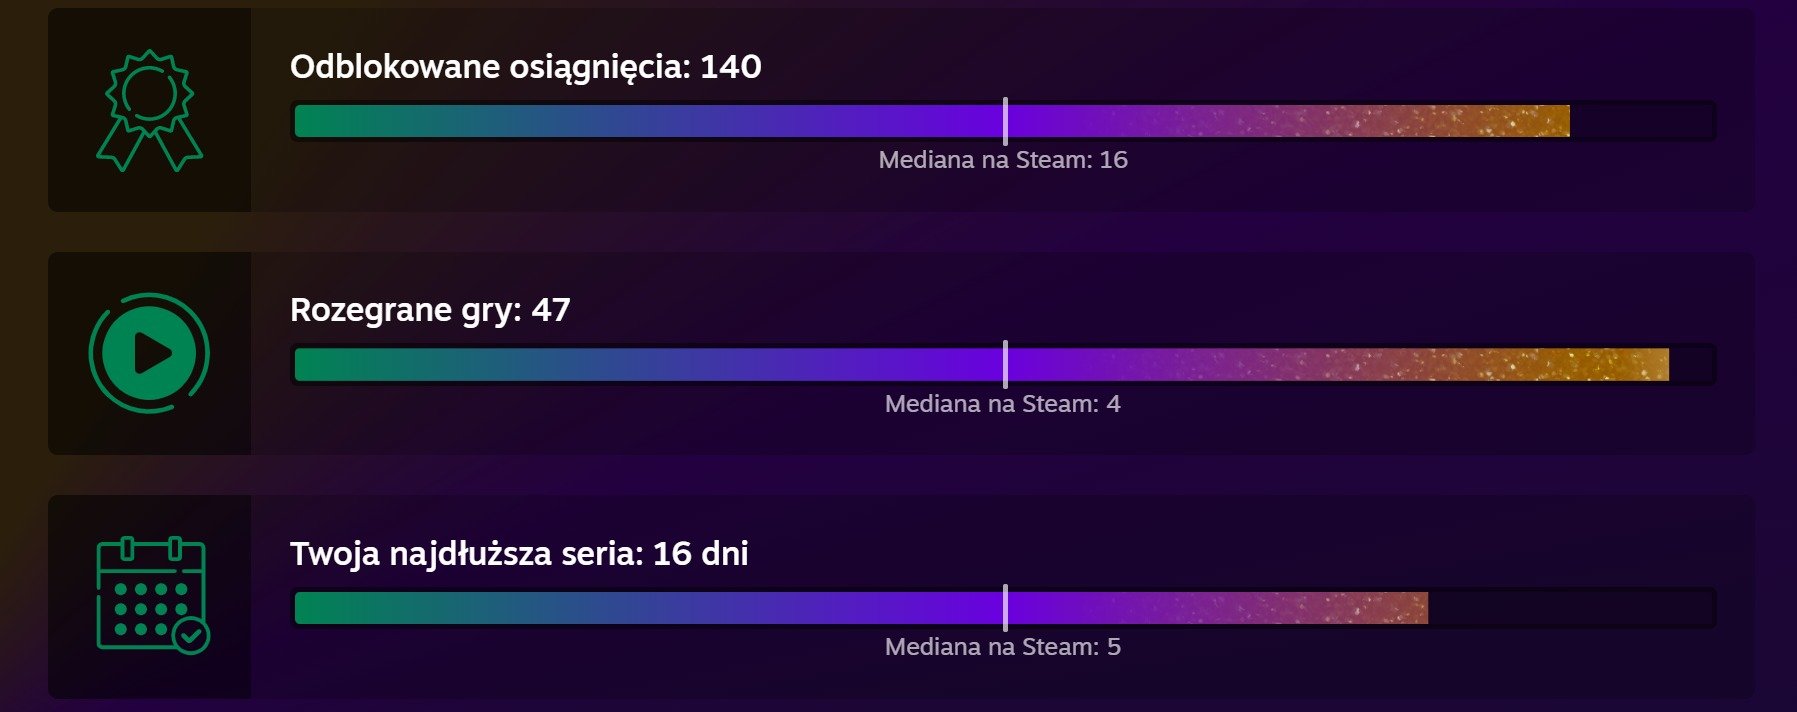Select the 'Twoja najdłuższa seria: 16 dni' heading

519,553
